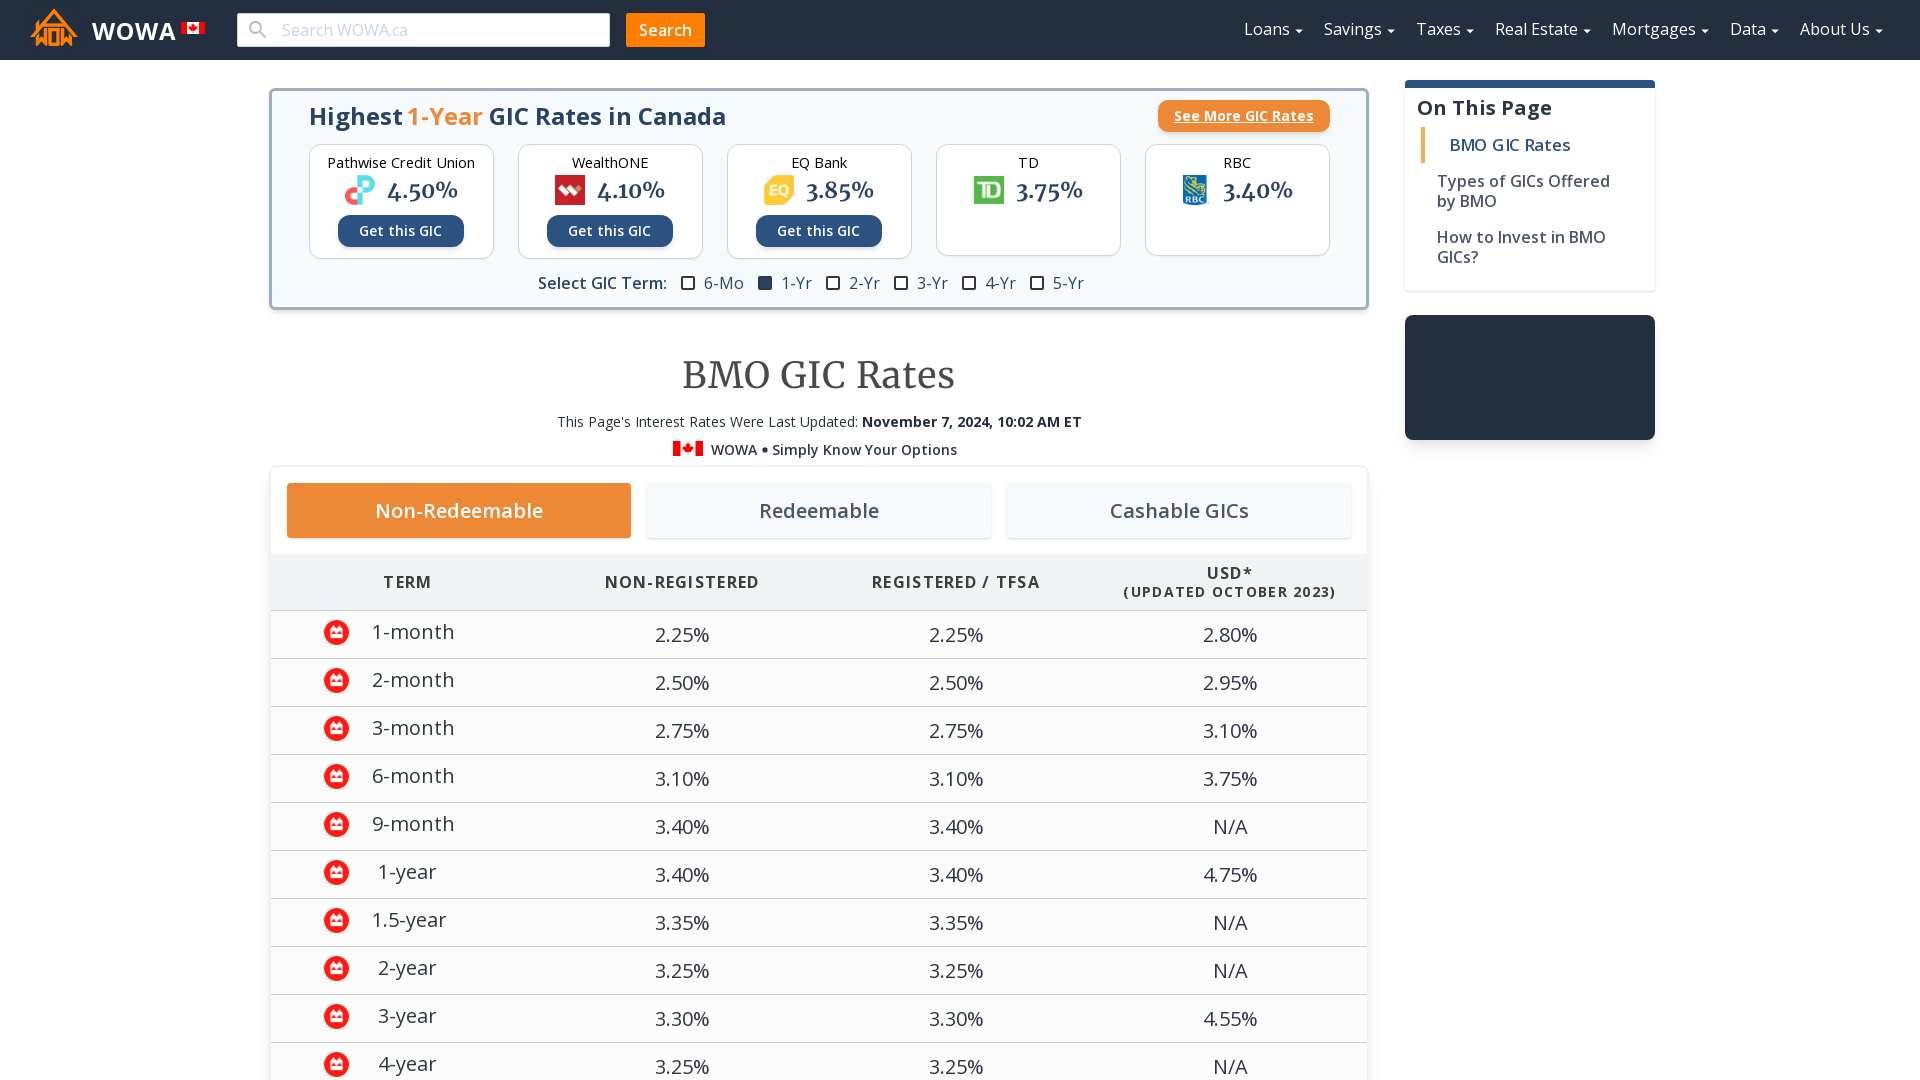Click the 1-month term label
The width and height of the screenshot is (1920, 1080).
(413, 632)
